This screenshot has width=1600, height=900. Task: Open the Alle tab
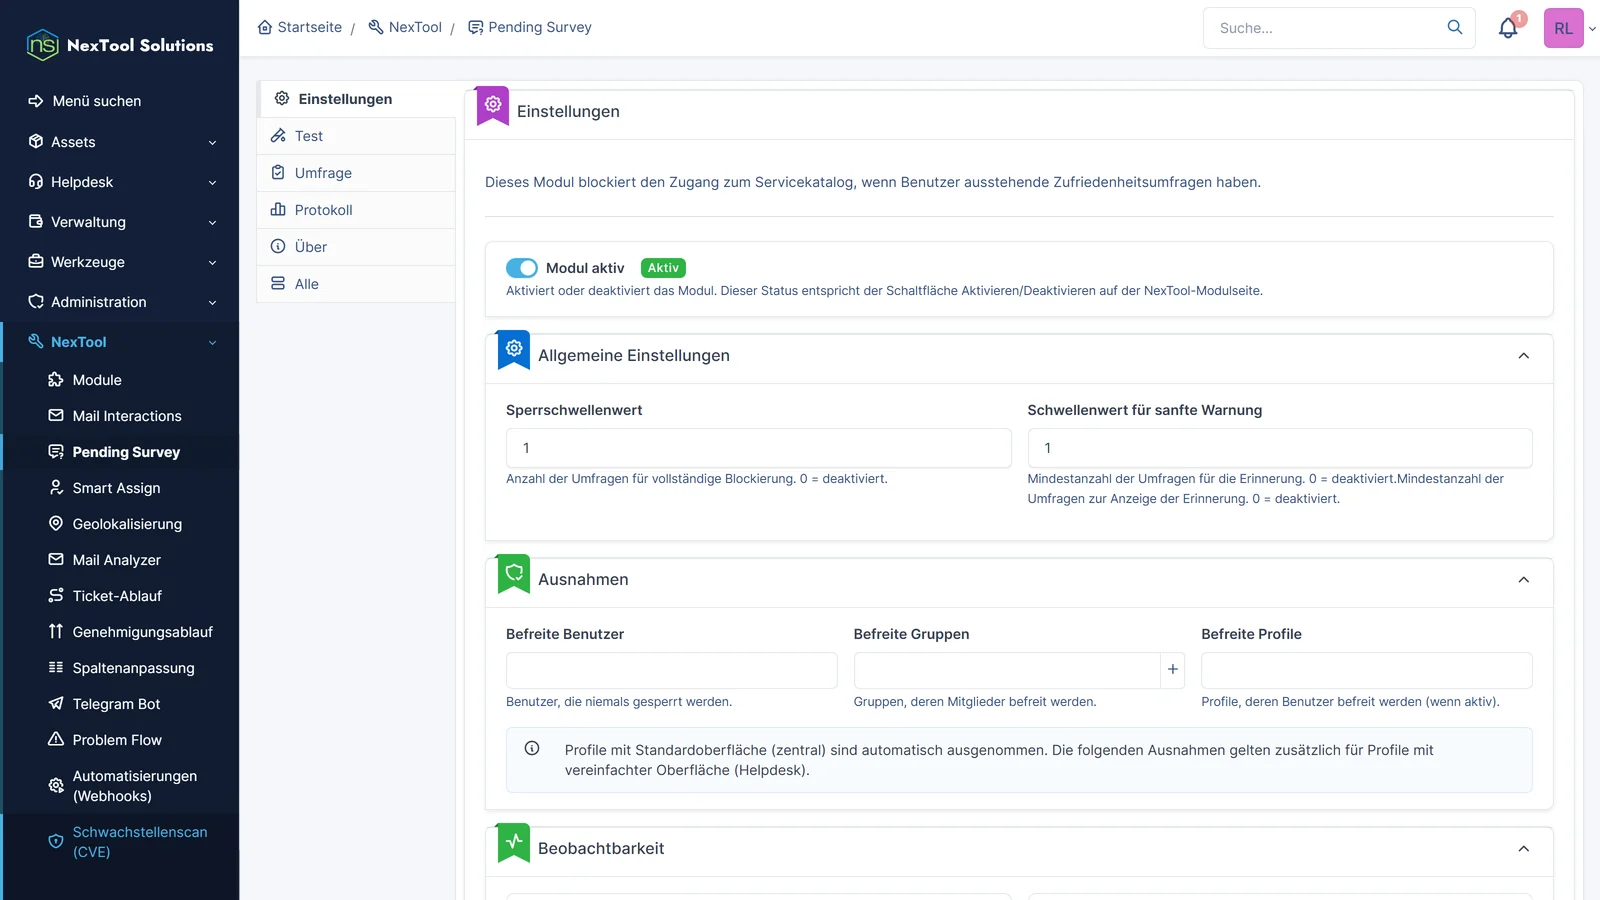tap(356, 284)
